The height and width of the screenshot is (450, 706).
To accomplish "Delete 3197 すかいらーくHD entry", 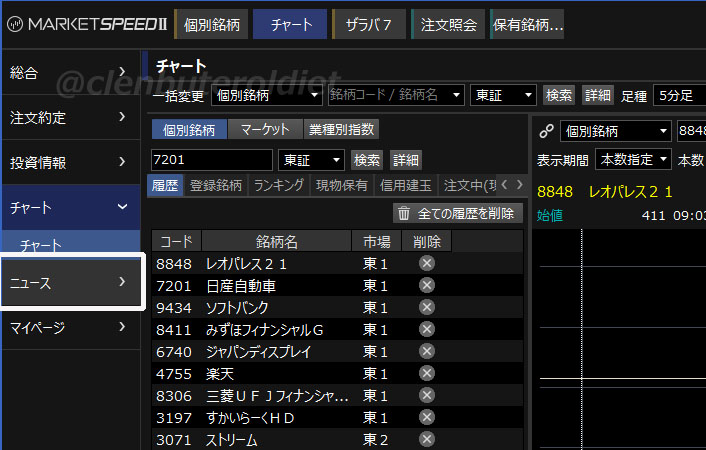I will 426,417.
